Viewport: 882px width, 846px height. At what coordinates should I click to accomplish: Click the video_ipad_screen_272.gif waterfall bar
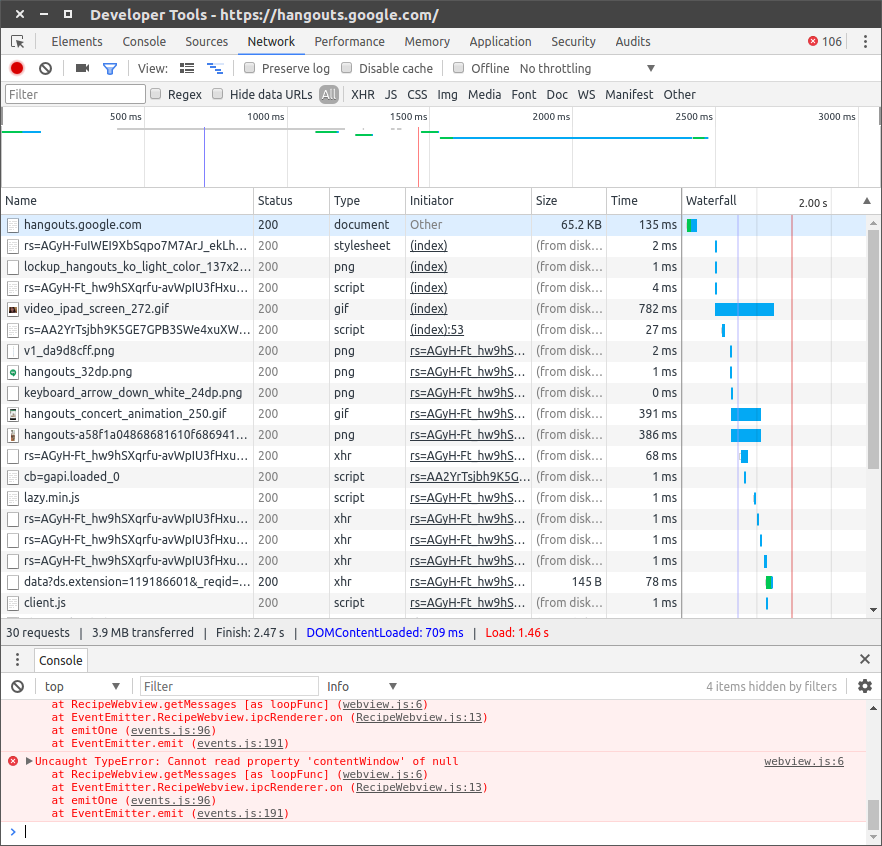coord(744,309)
